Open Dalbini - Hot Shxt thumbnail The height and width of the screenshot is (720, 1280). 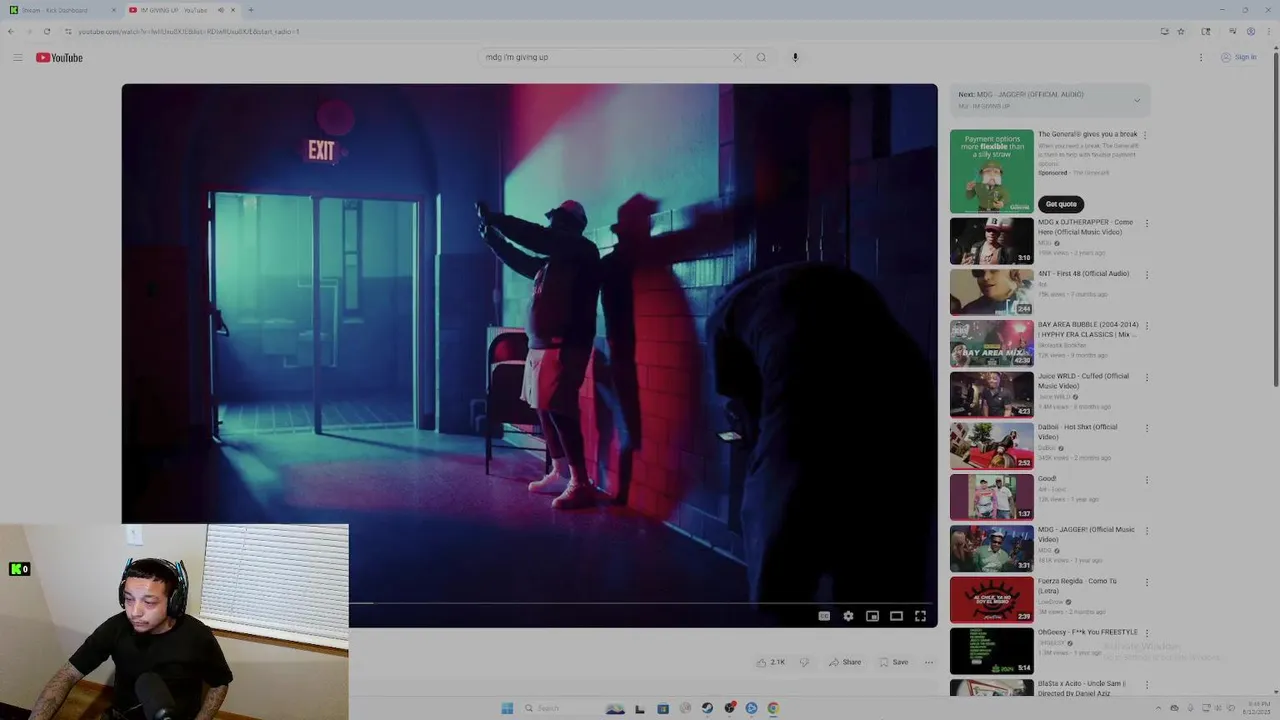coord(991,446)
